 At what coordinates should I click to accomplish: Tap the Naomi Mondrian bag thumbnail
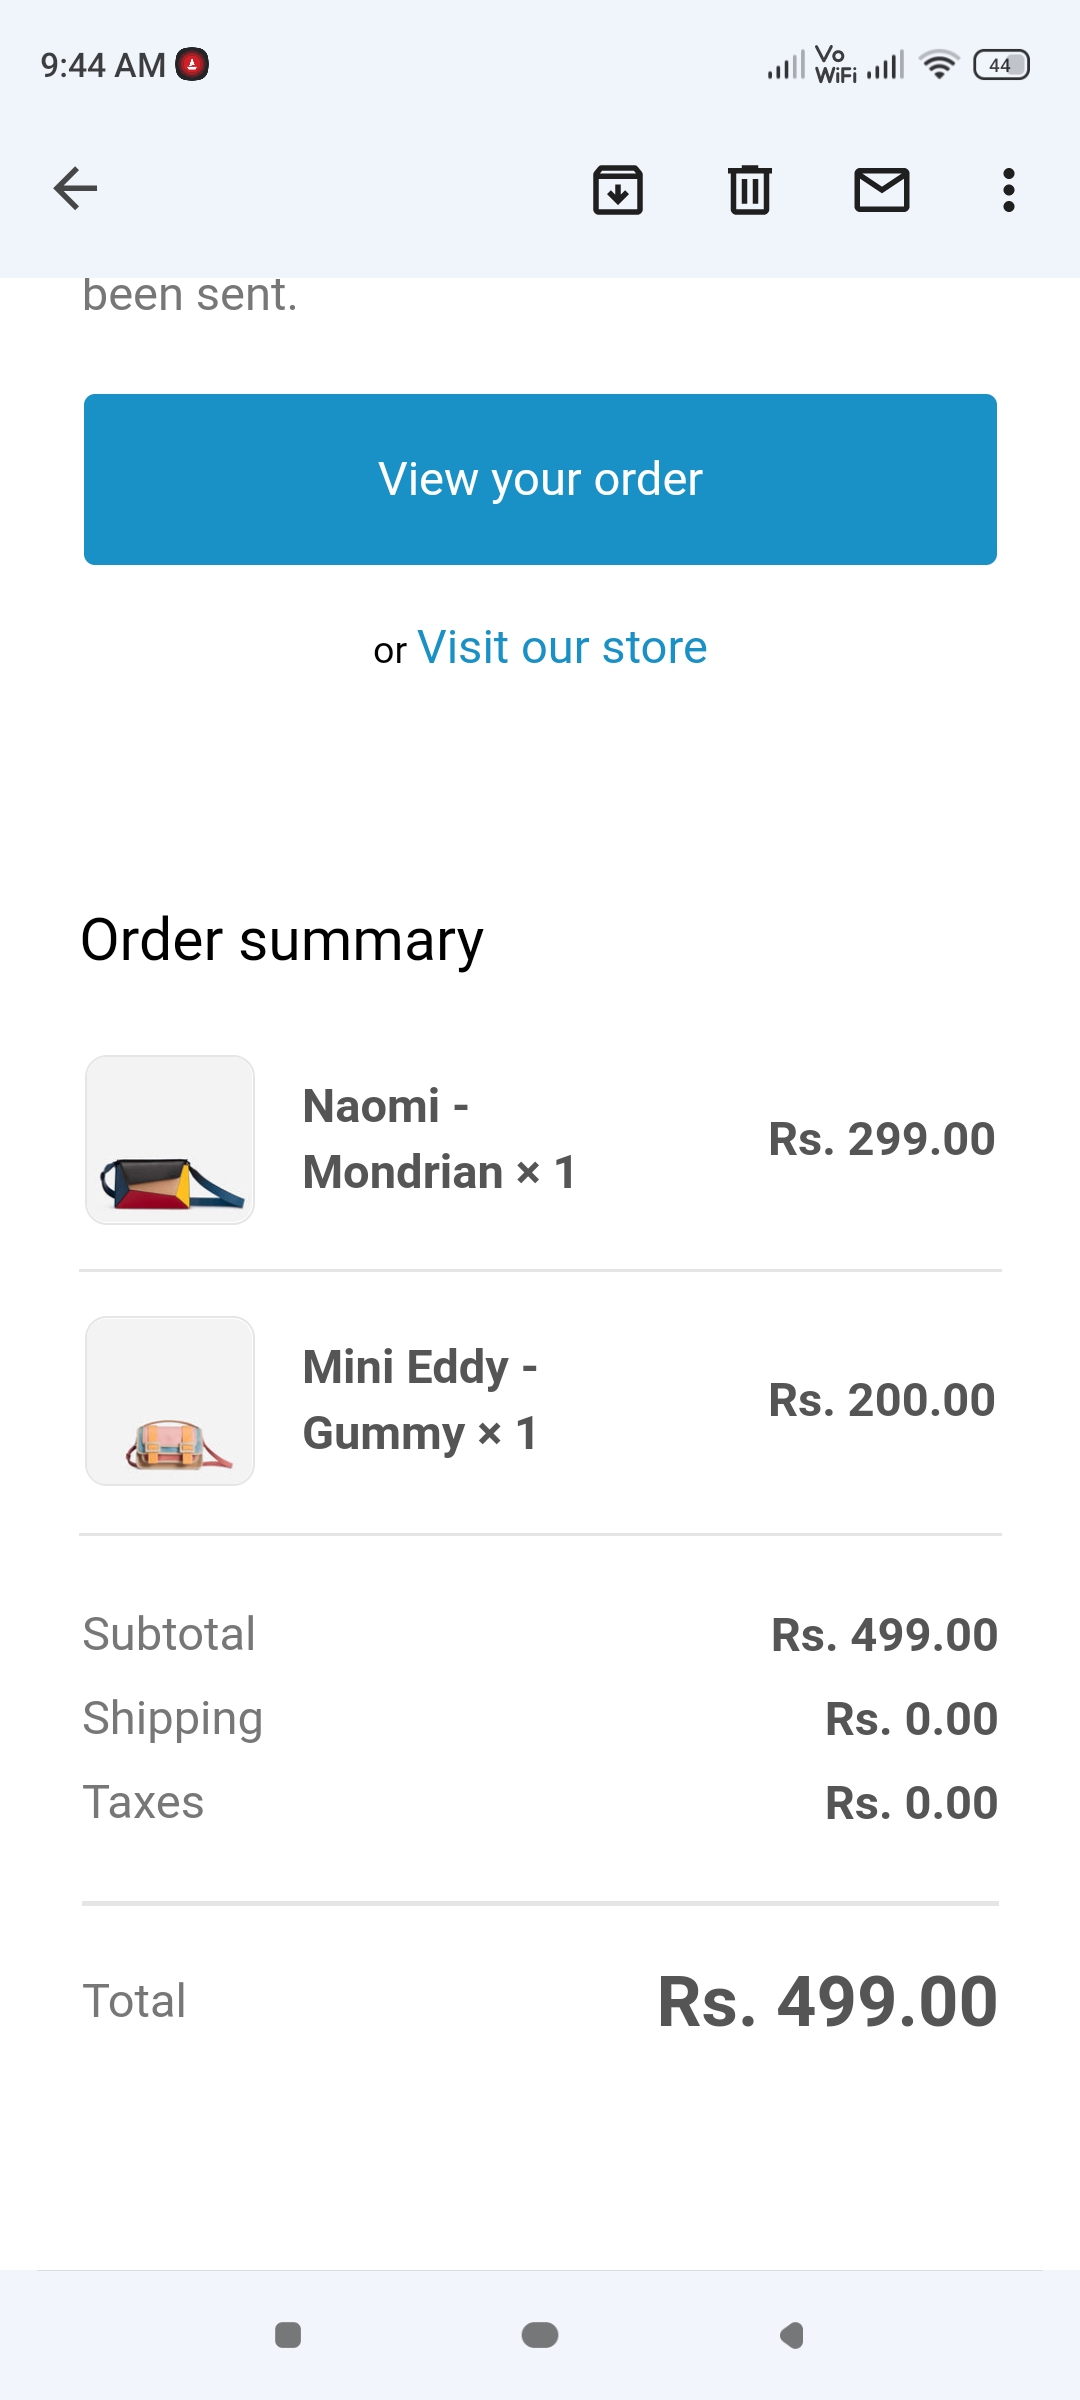170,1140
